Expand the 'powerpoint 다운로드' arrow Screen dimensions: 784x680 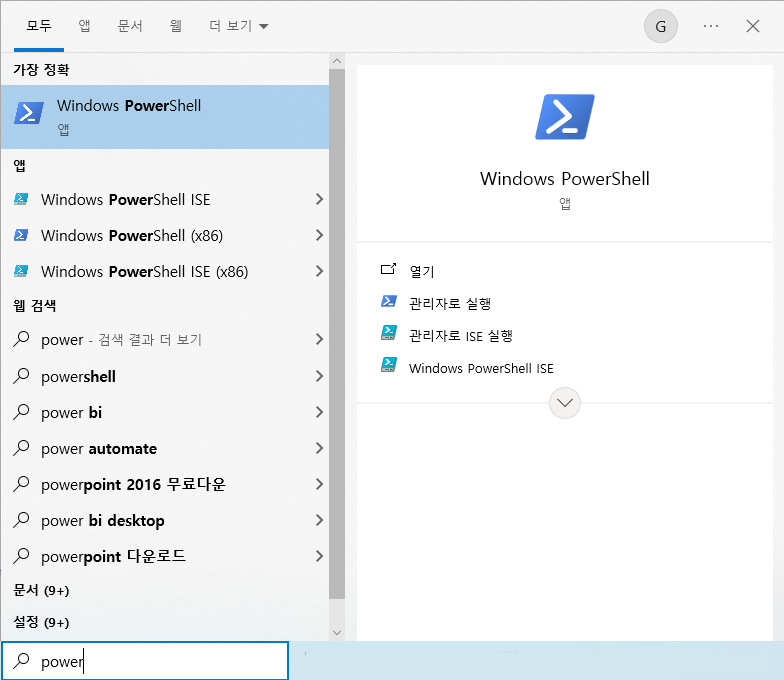[x=319, y=556]
